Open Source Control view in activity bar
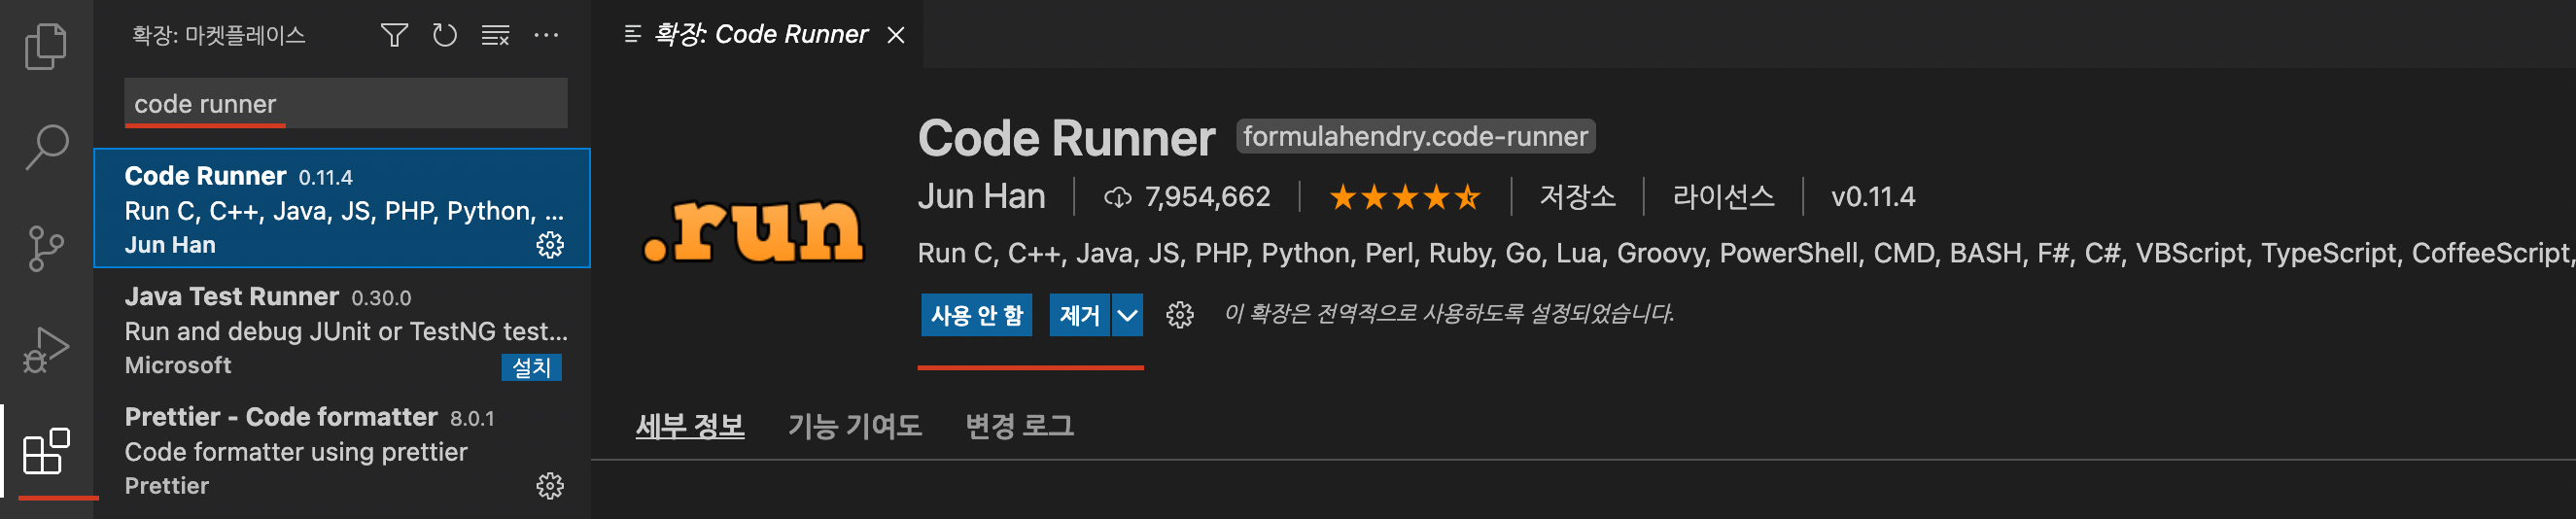Image resolution: width=2576 pixels, height=519 pixels. 46,248
